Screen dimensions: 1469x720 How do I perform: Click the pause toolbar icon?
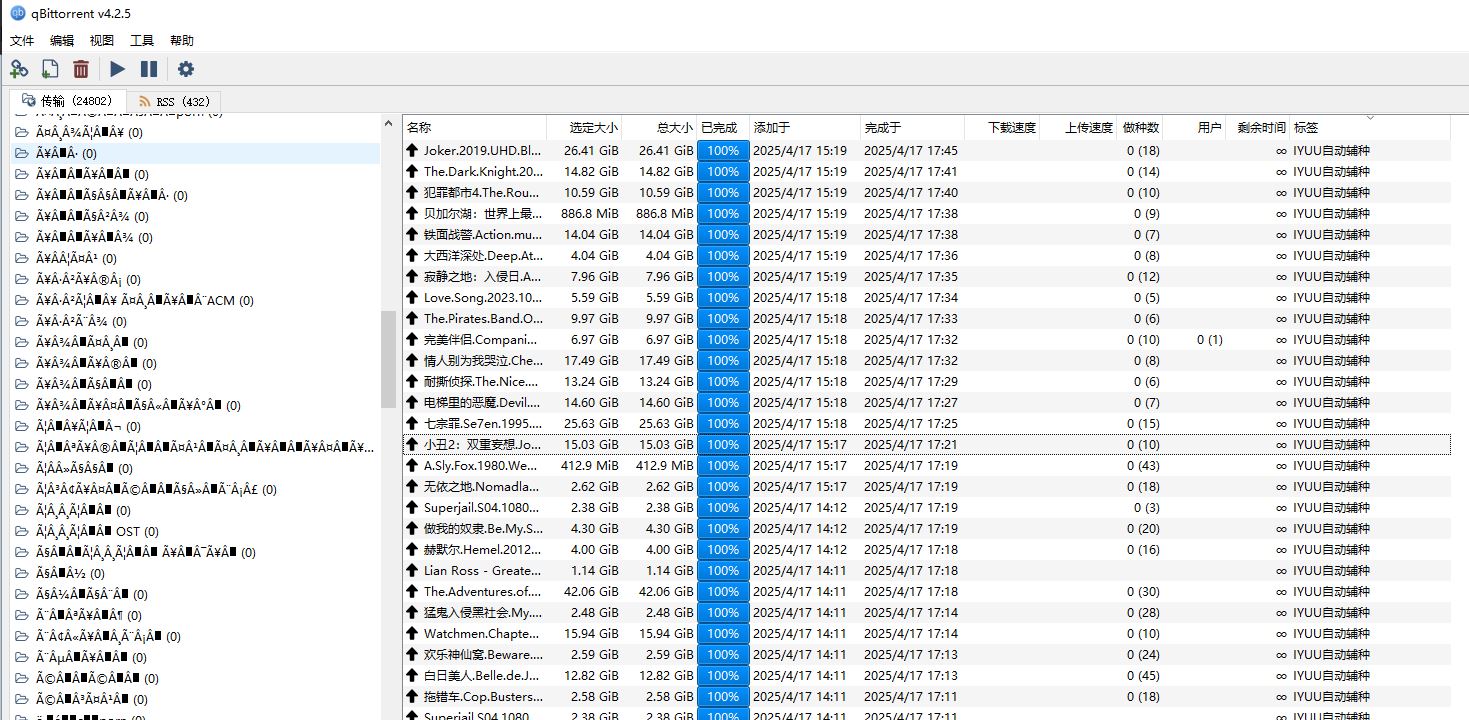click(x=149, y=69)
